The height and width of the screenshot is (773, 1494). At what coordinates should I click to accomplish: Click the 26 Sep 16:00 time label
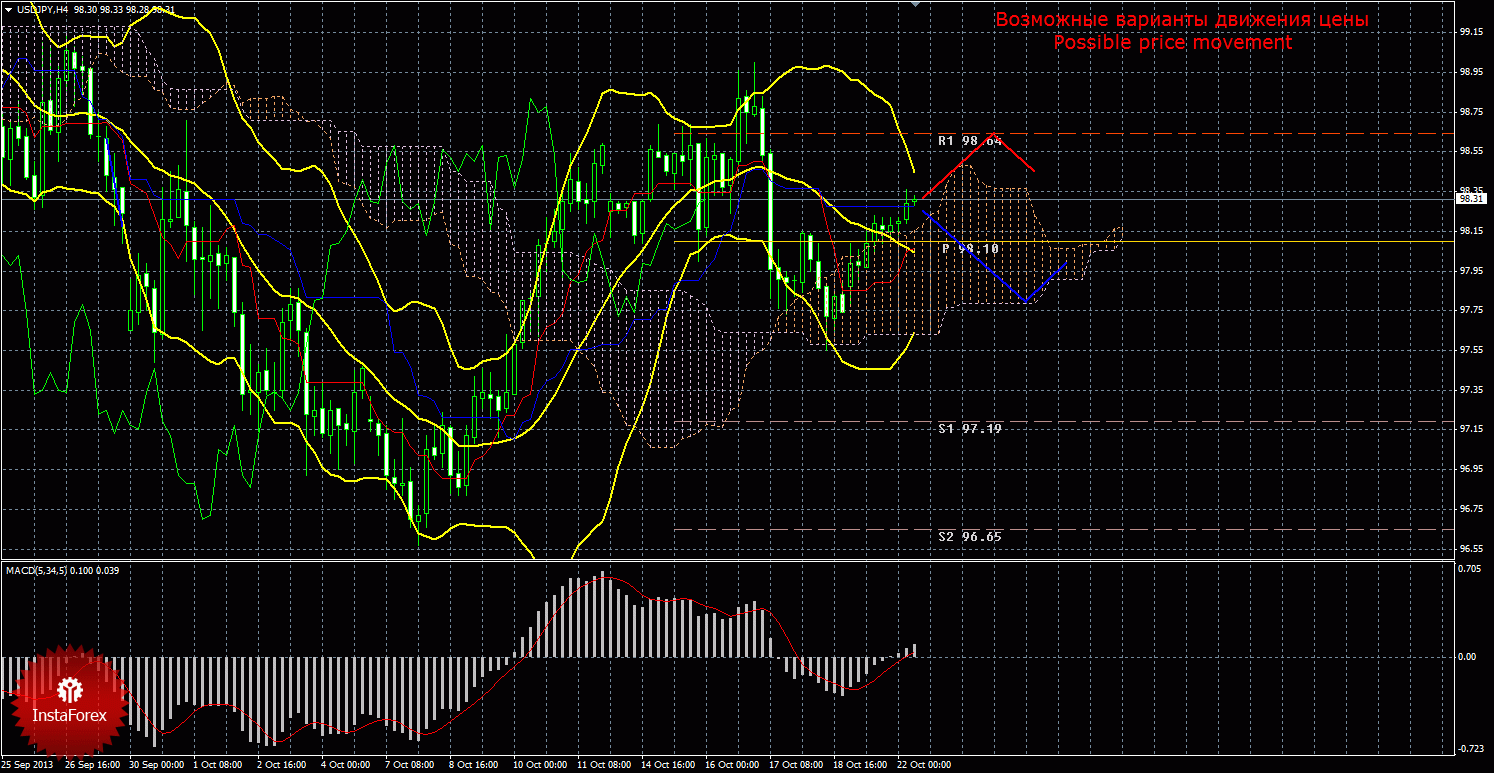coord(92,765)
